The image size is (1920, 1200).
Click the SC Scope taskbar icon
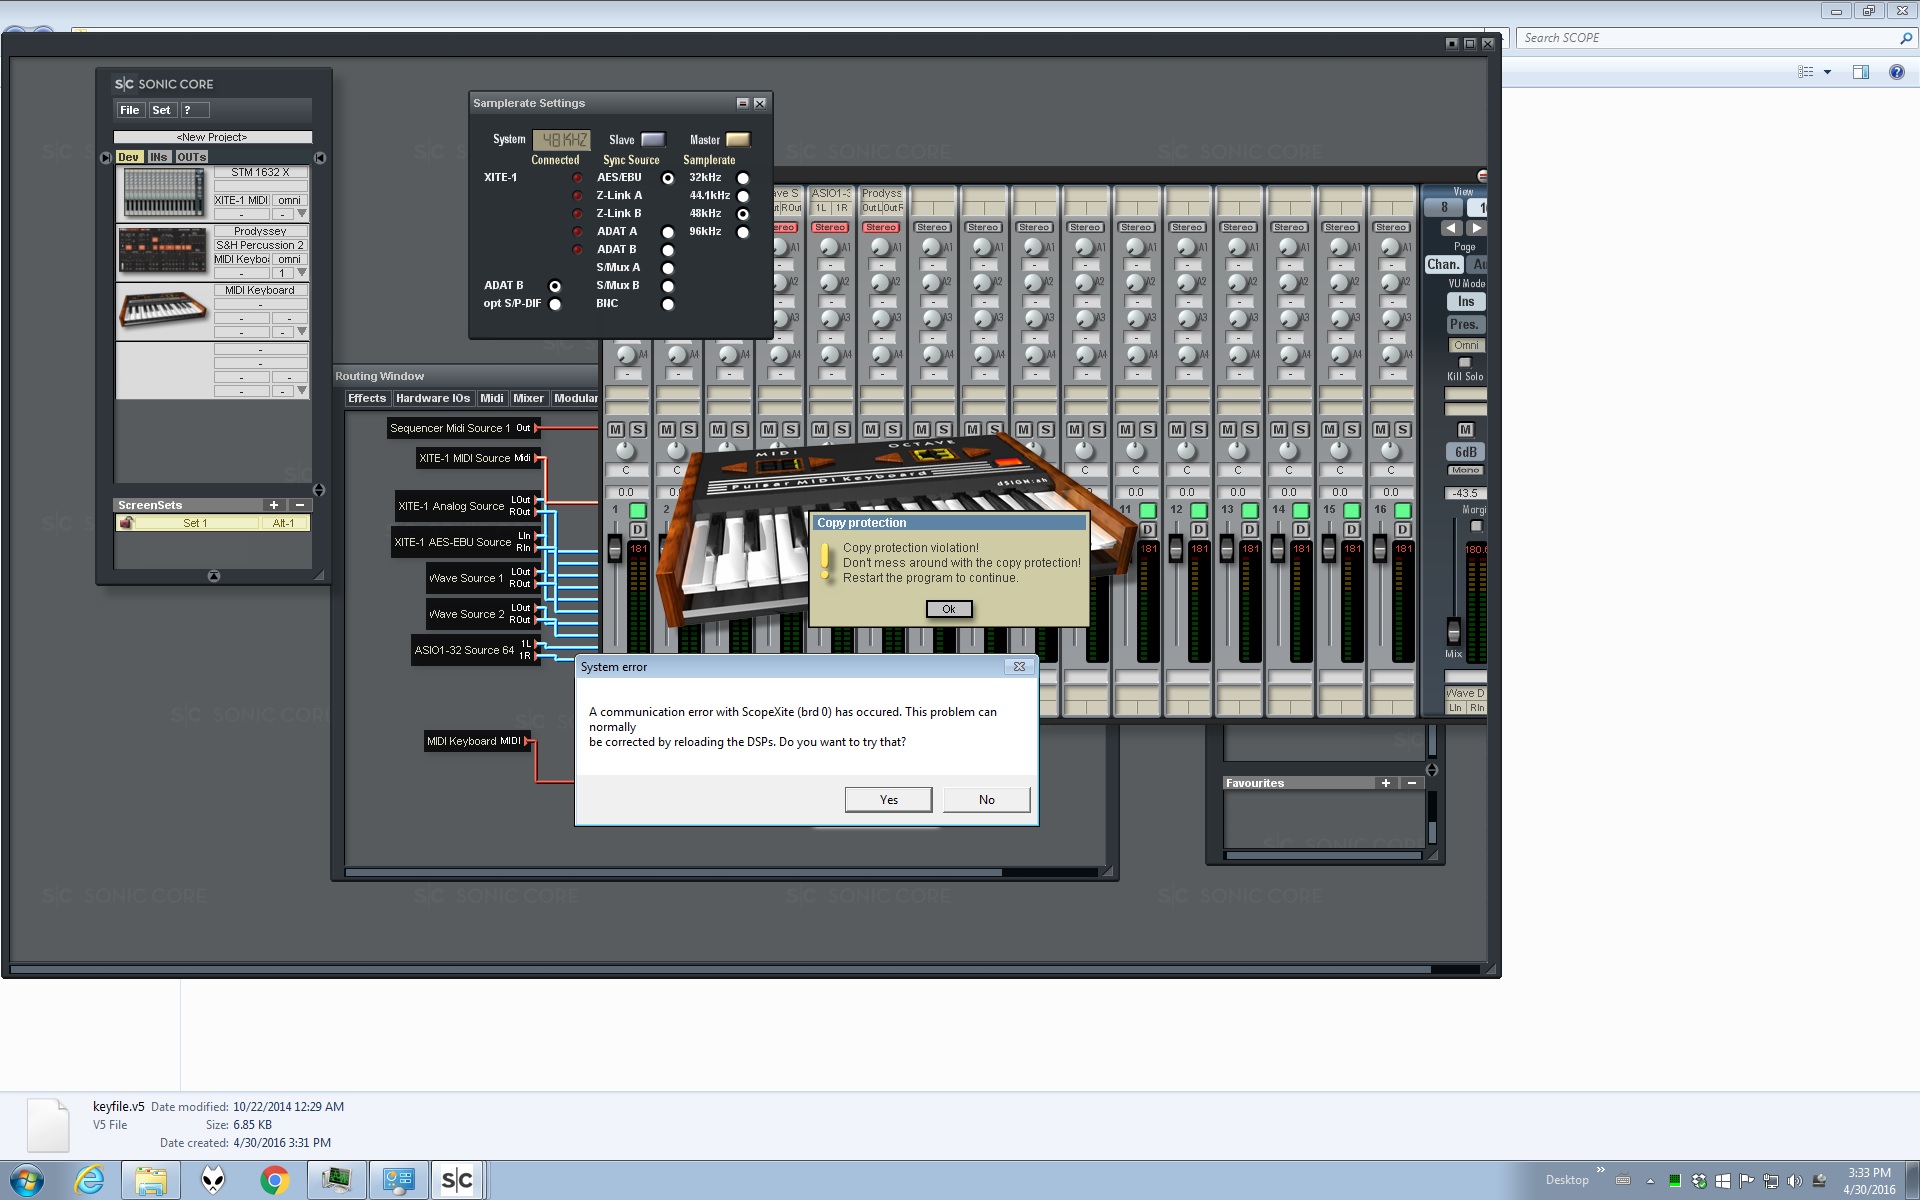point(458,1180)
